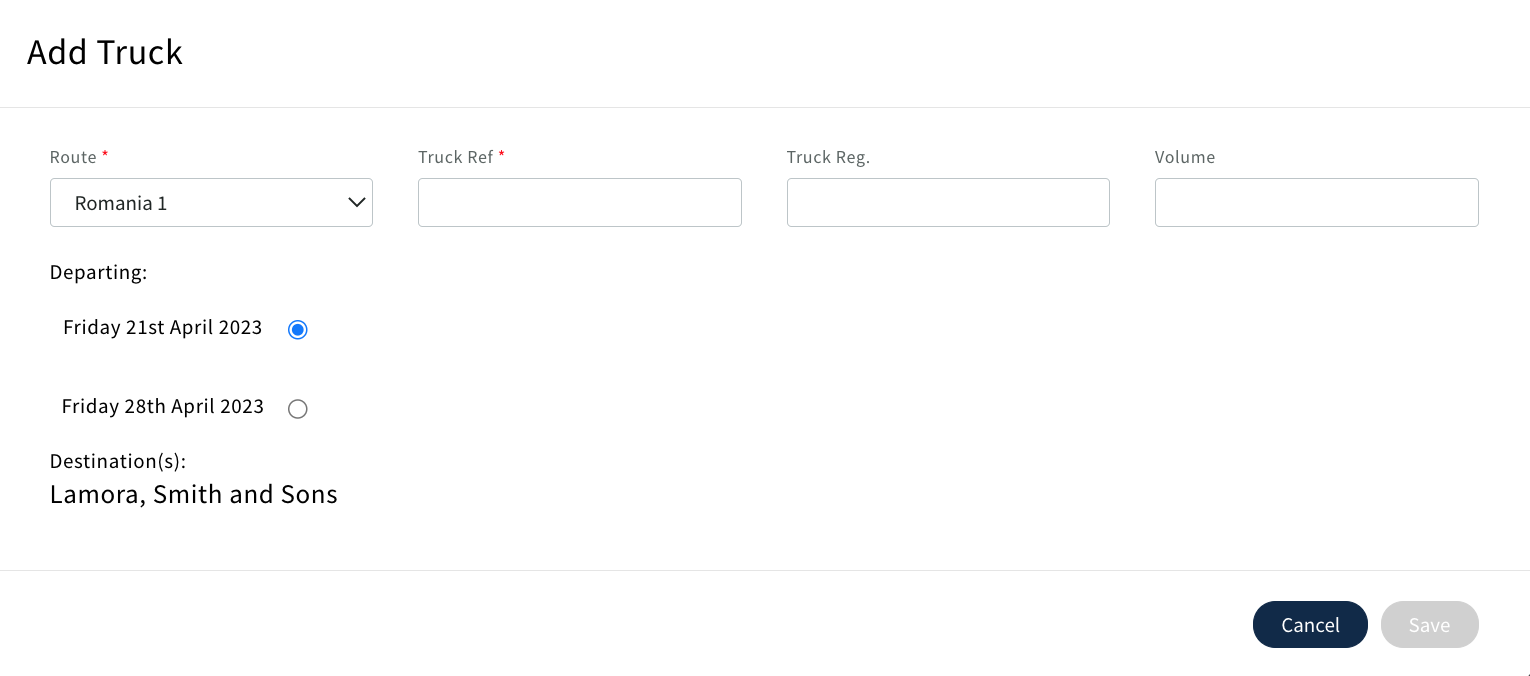Click the Lamora, Smith and Sons destination text

[193, 494]
